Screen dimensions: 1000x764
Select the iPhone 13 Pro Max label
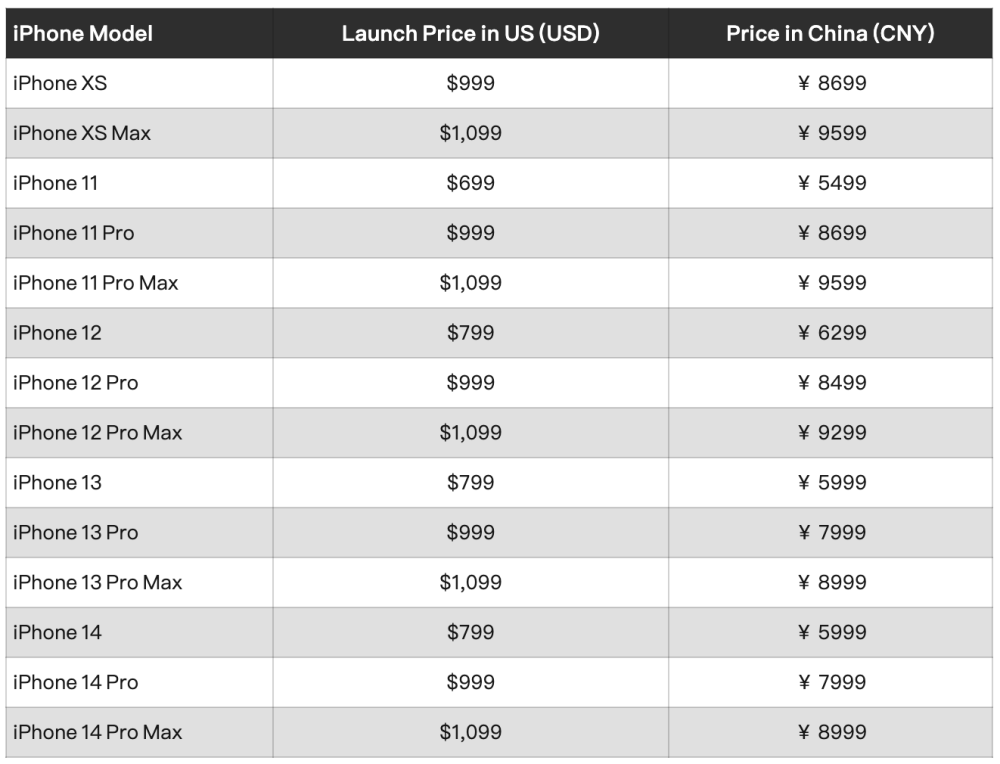(x=98, y=582)
